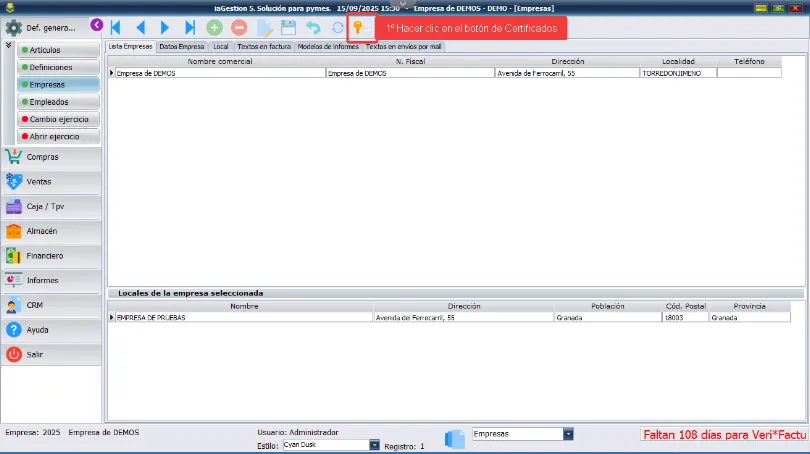The height and width of the screenshot is (454, 810).
Task: Open the Estilo Cyan Dusk dropdown
Action: click(374, 445)
